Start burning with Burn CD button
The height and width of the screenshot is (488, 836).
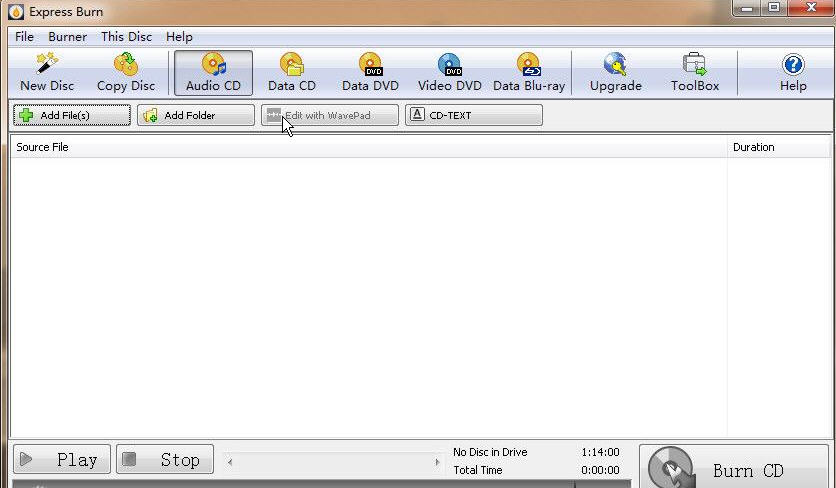click(735, 470)
